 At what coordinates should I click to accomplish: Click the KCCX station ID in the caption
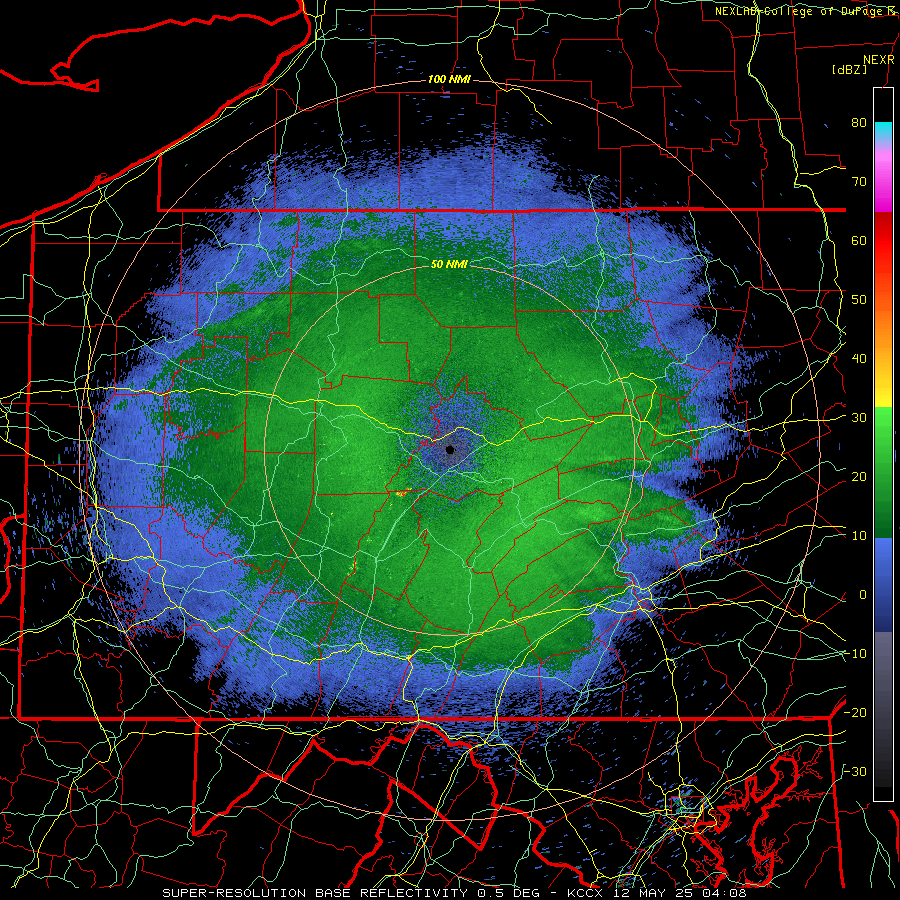coord(585,893)
